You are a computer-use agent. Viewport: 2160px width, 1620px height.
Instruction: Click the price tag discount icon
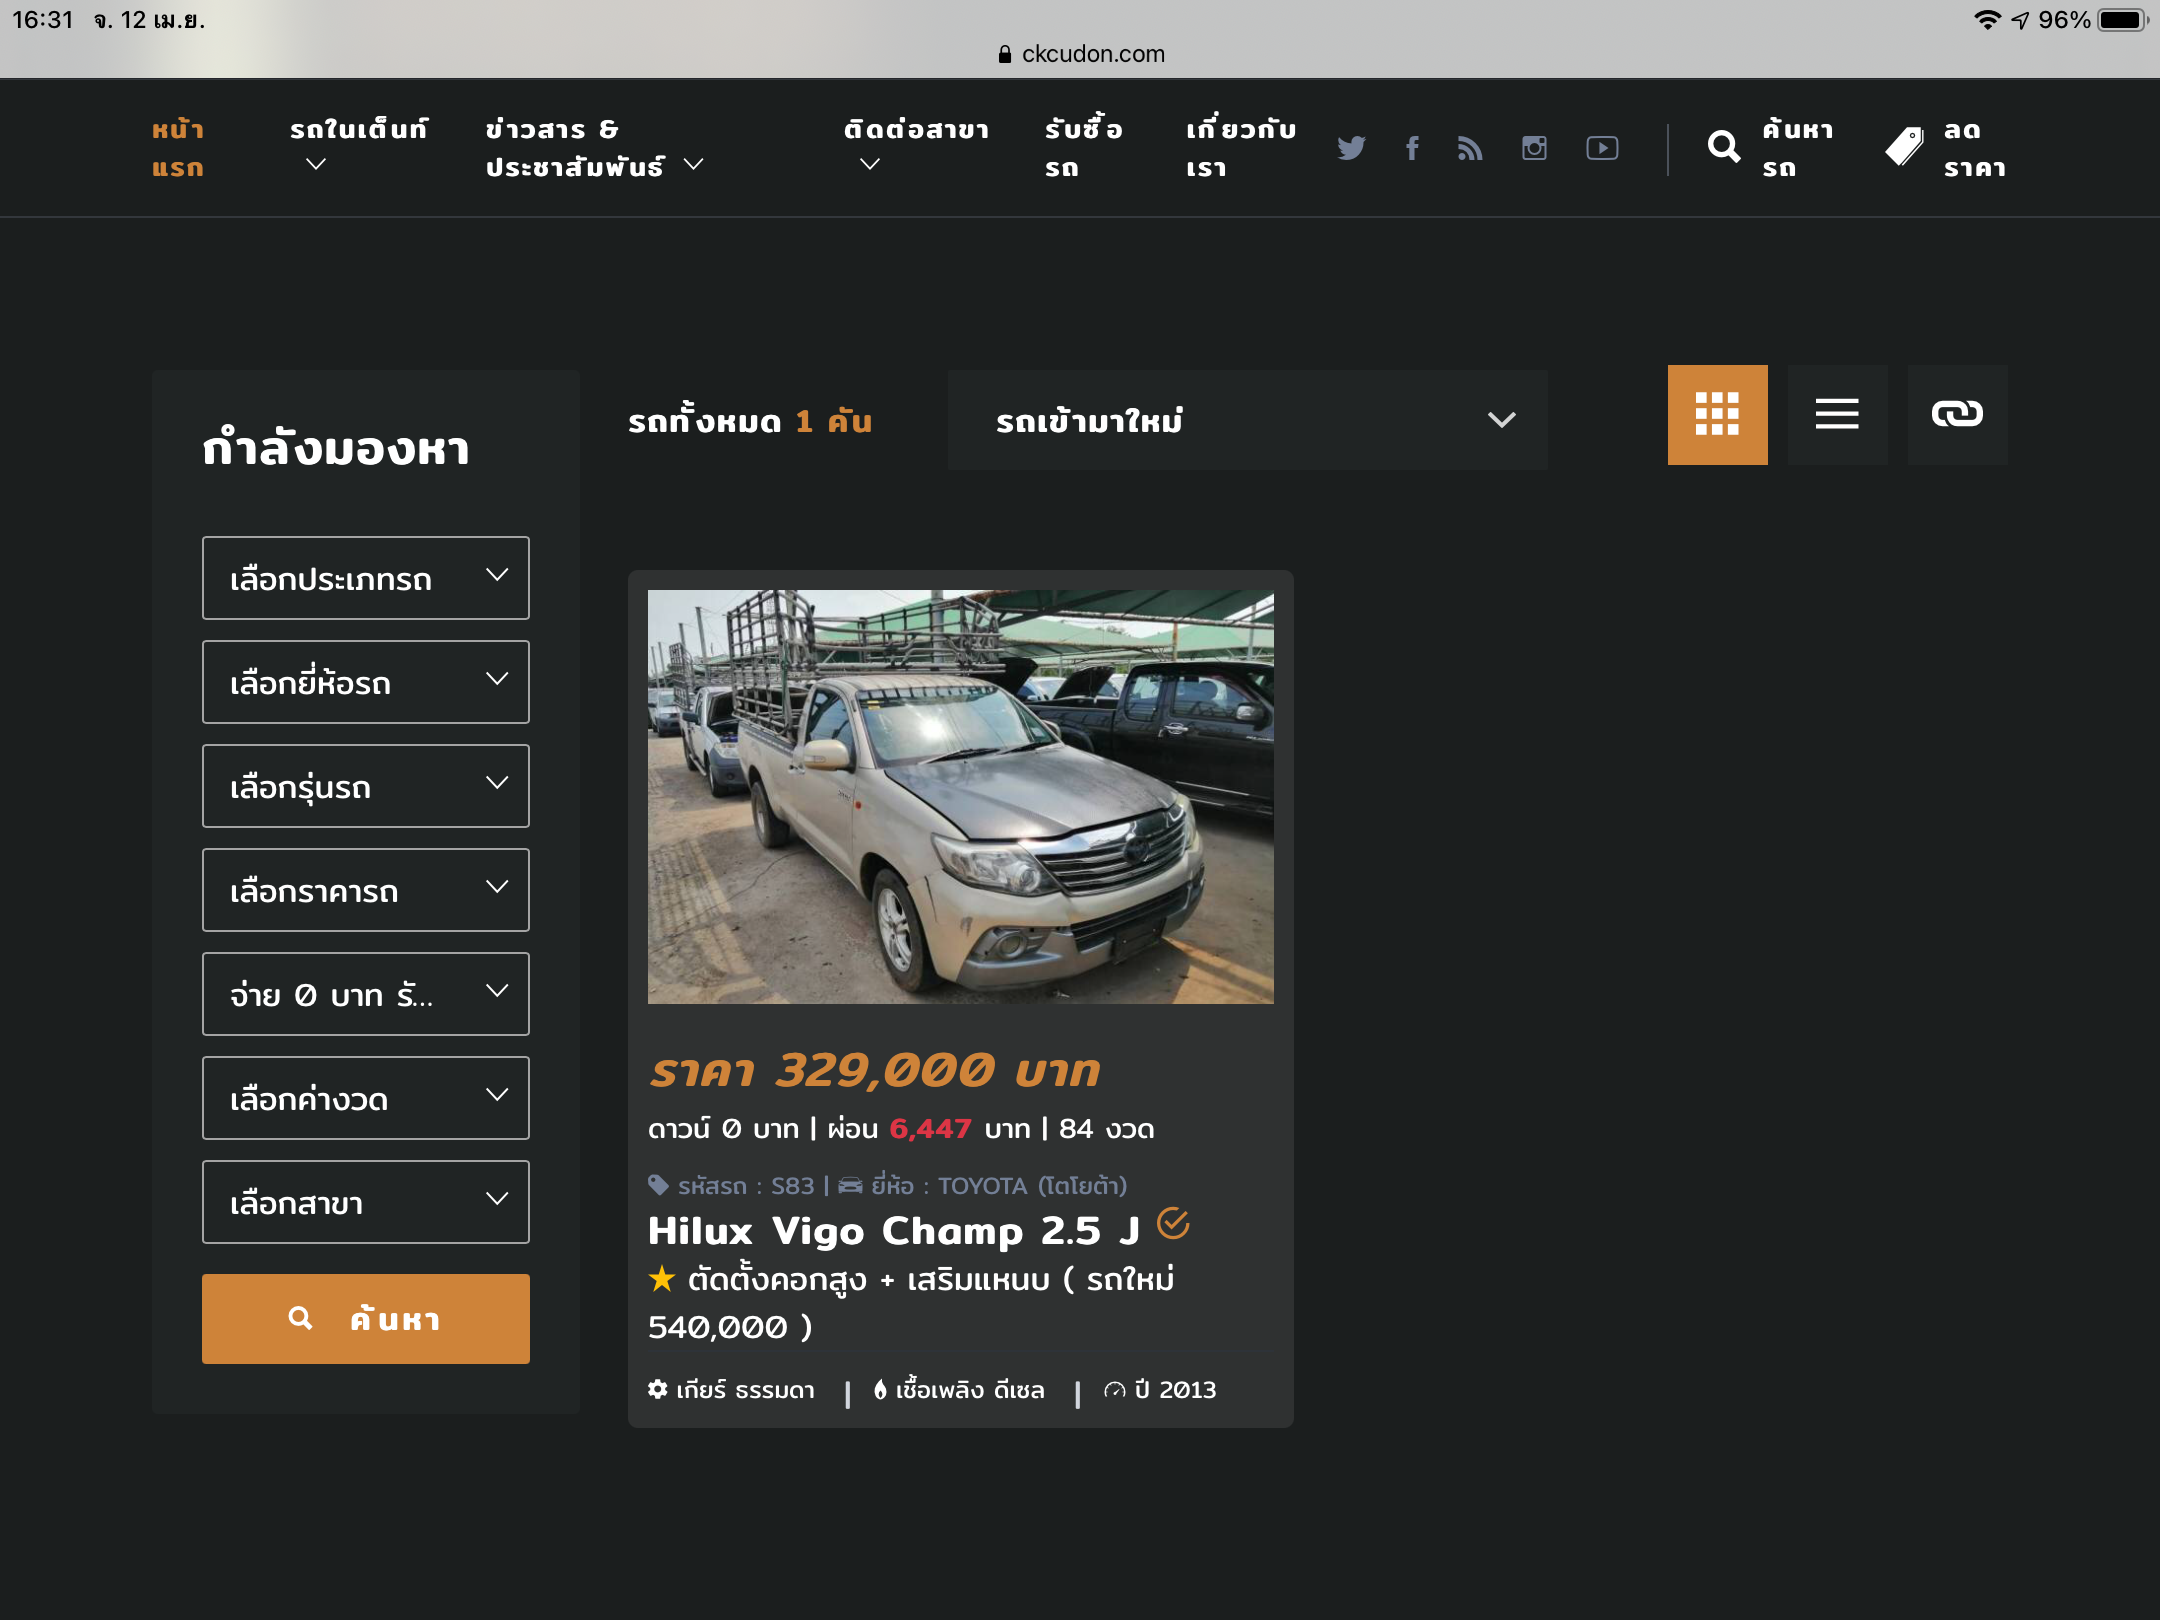1905,148
